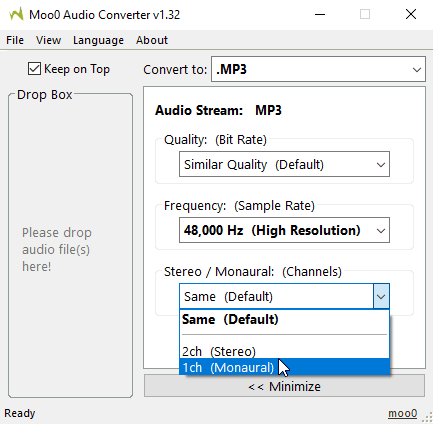Image resolution: width=433 pixels, height=424 pixels.
Task: Click the << Minimize button
Action: point(284,387)
